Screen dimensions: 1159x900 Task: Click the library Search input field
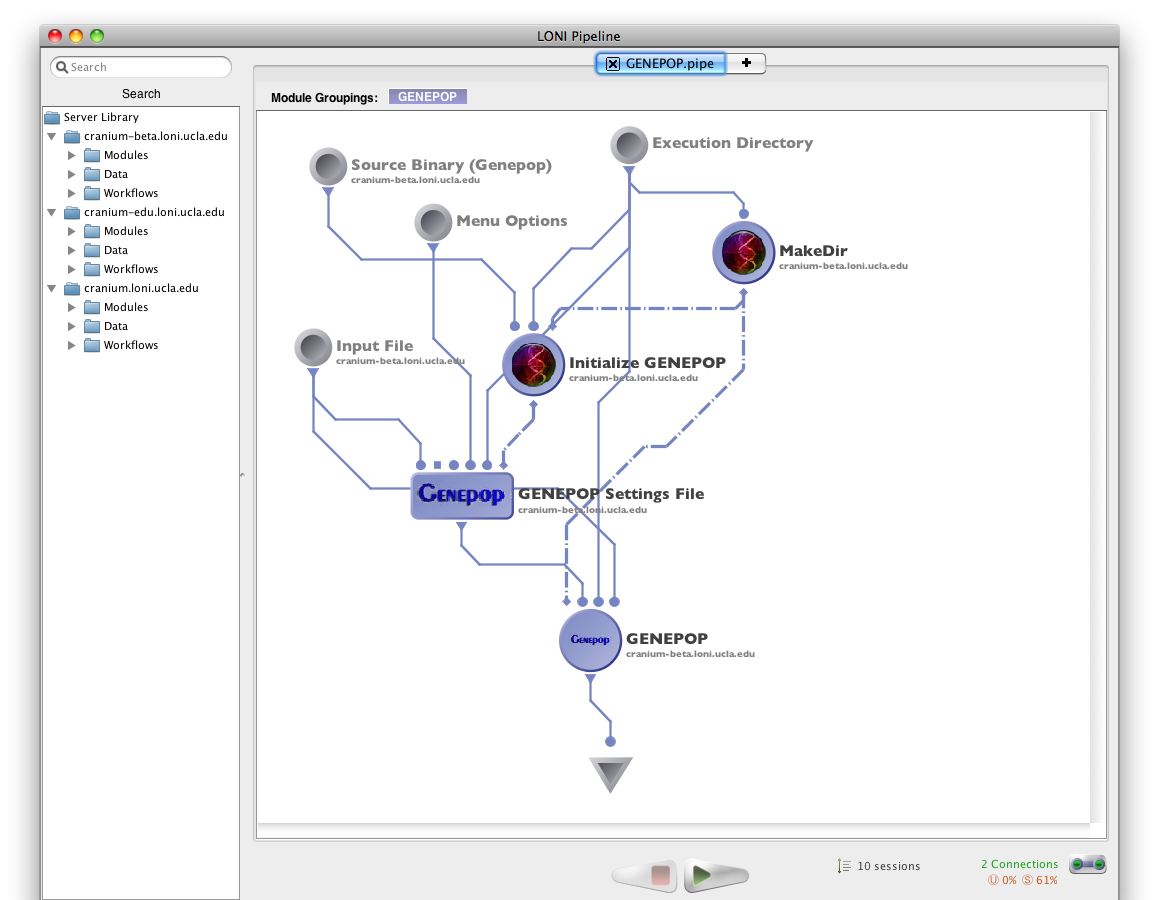[x=141, y=67]
